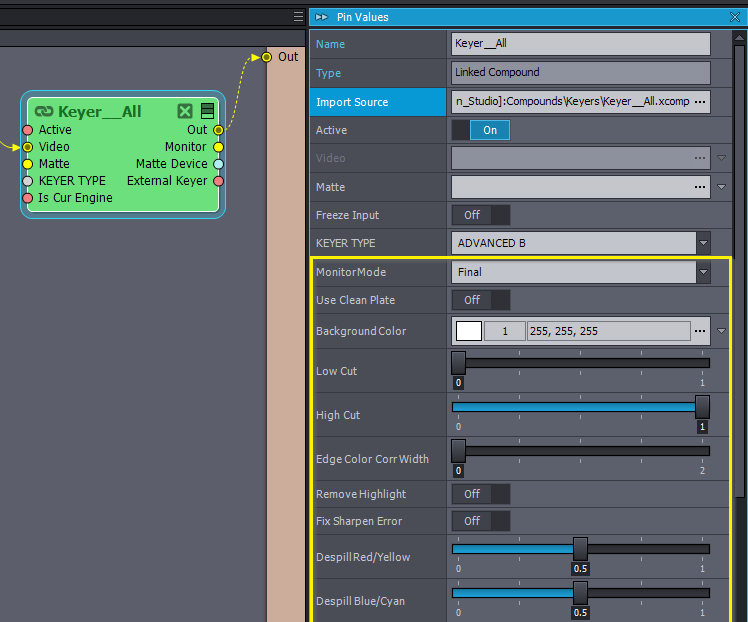Viewport: 748px width, 622px height.
Task: Click the Is Cur Engine input pin
Action: click(28, 198)
